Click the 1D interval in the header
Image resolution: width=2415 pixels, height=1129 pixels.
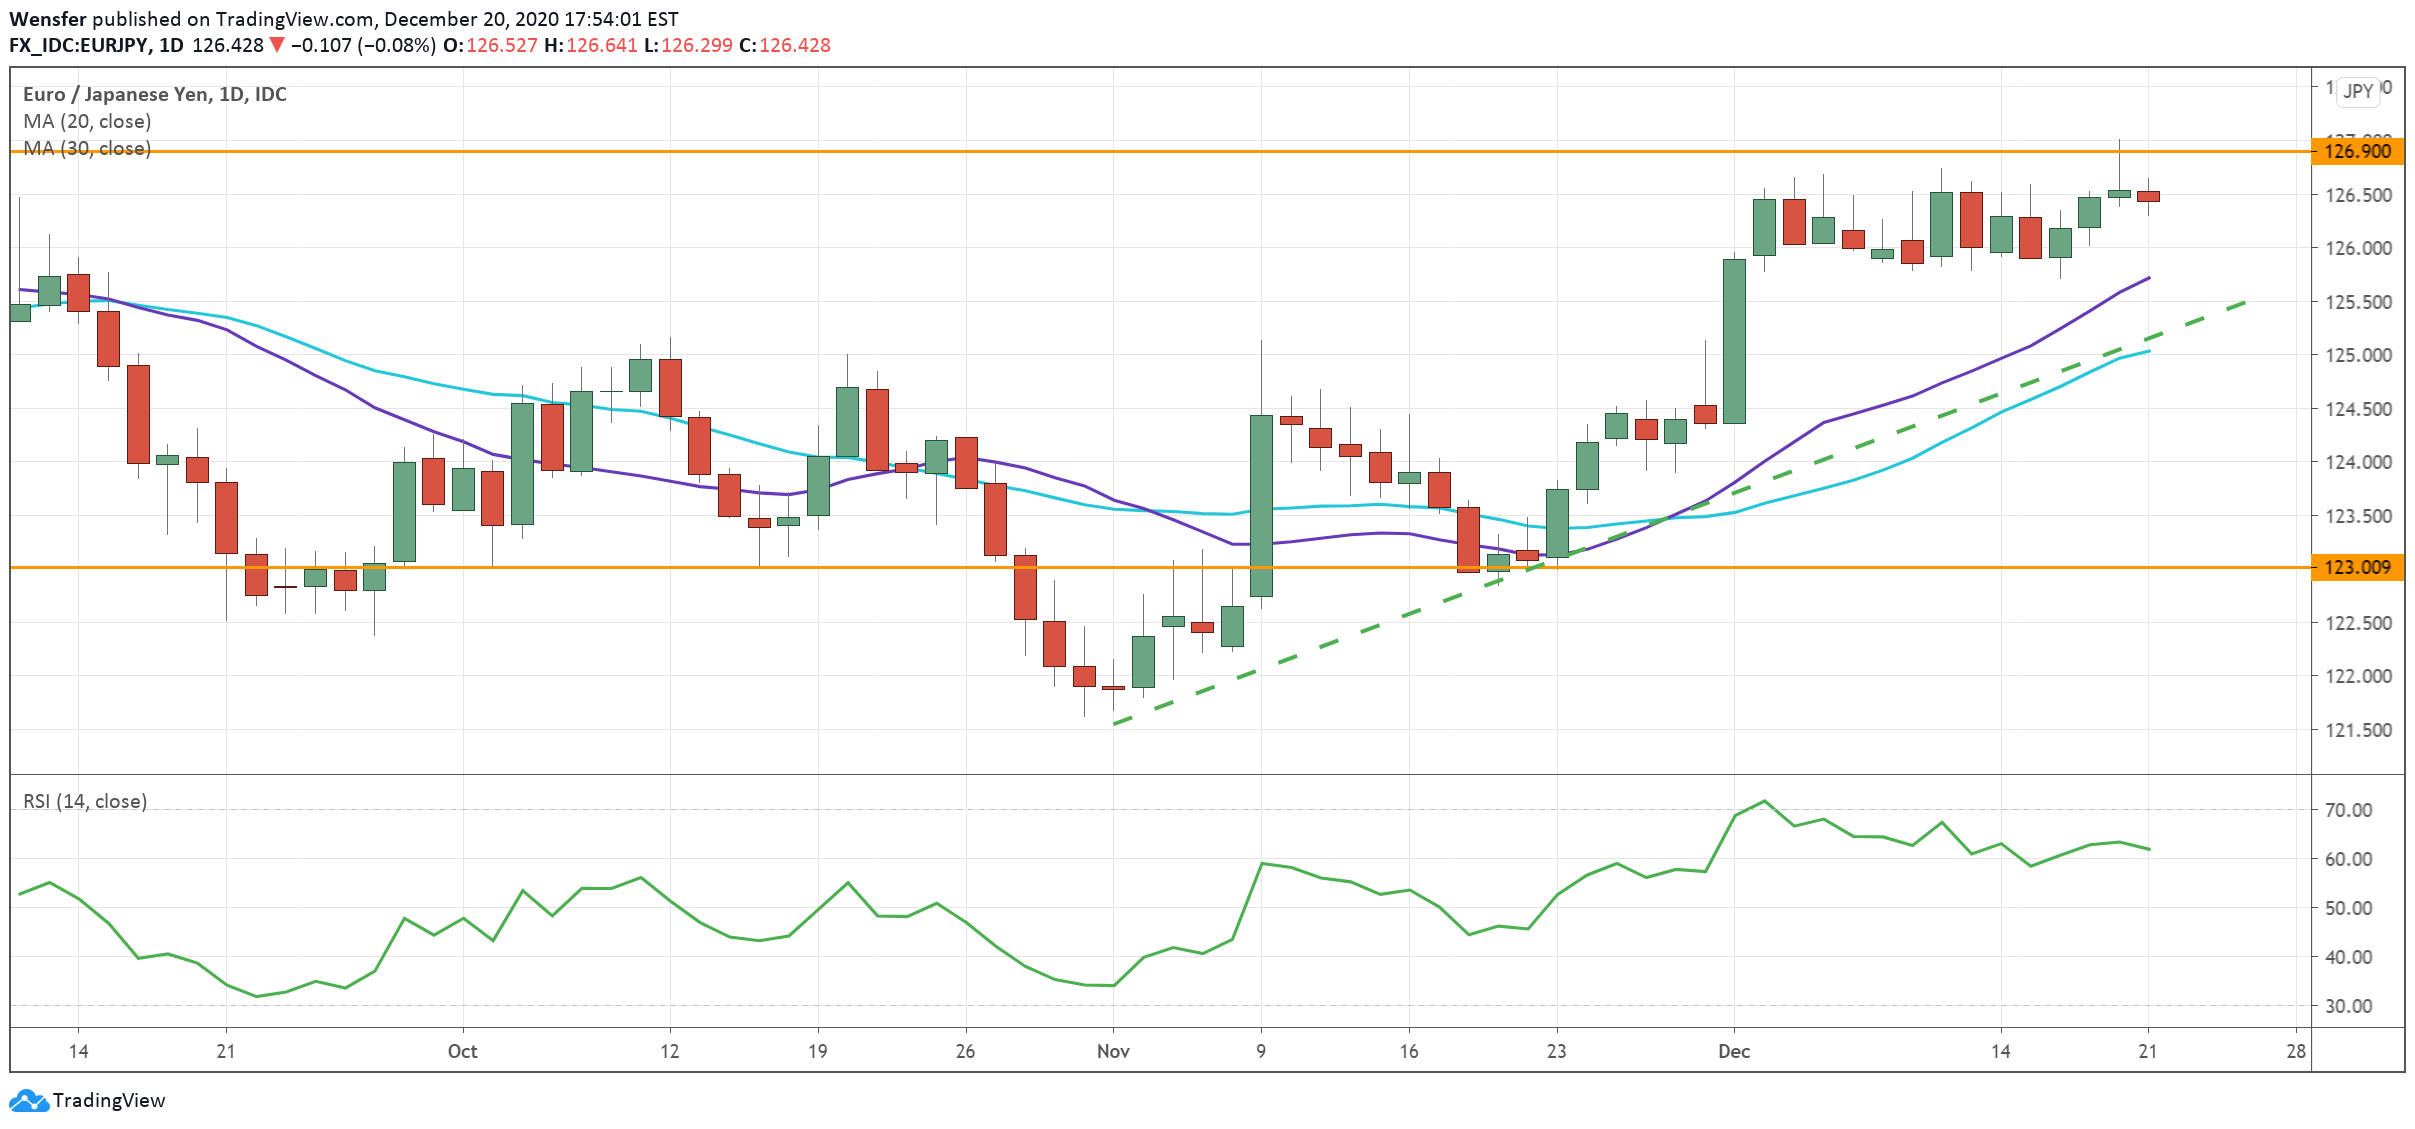coord(171,45)
